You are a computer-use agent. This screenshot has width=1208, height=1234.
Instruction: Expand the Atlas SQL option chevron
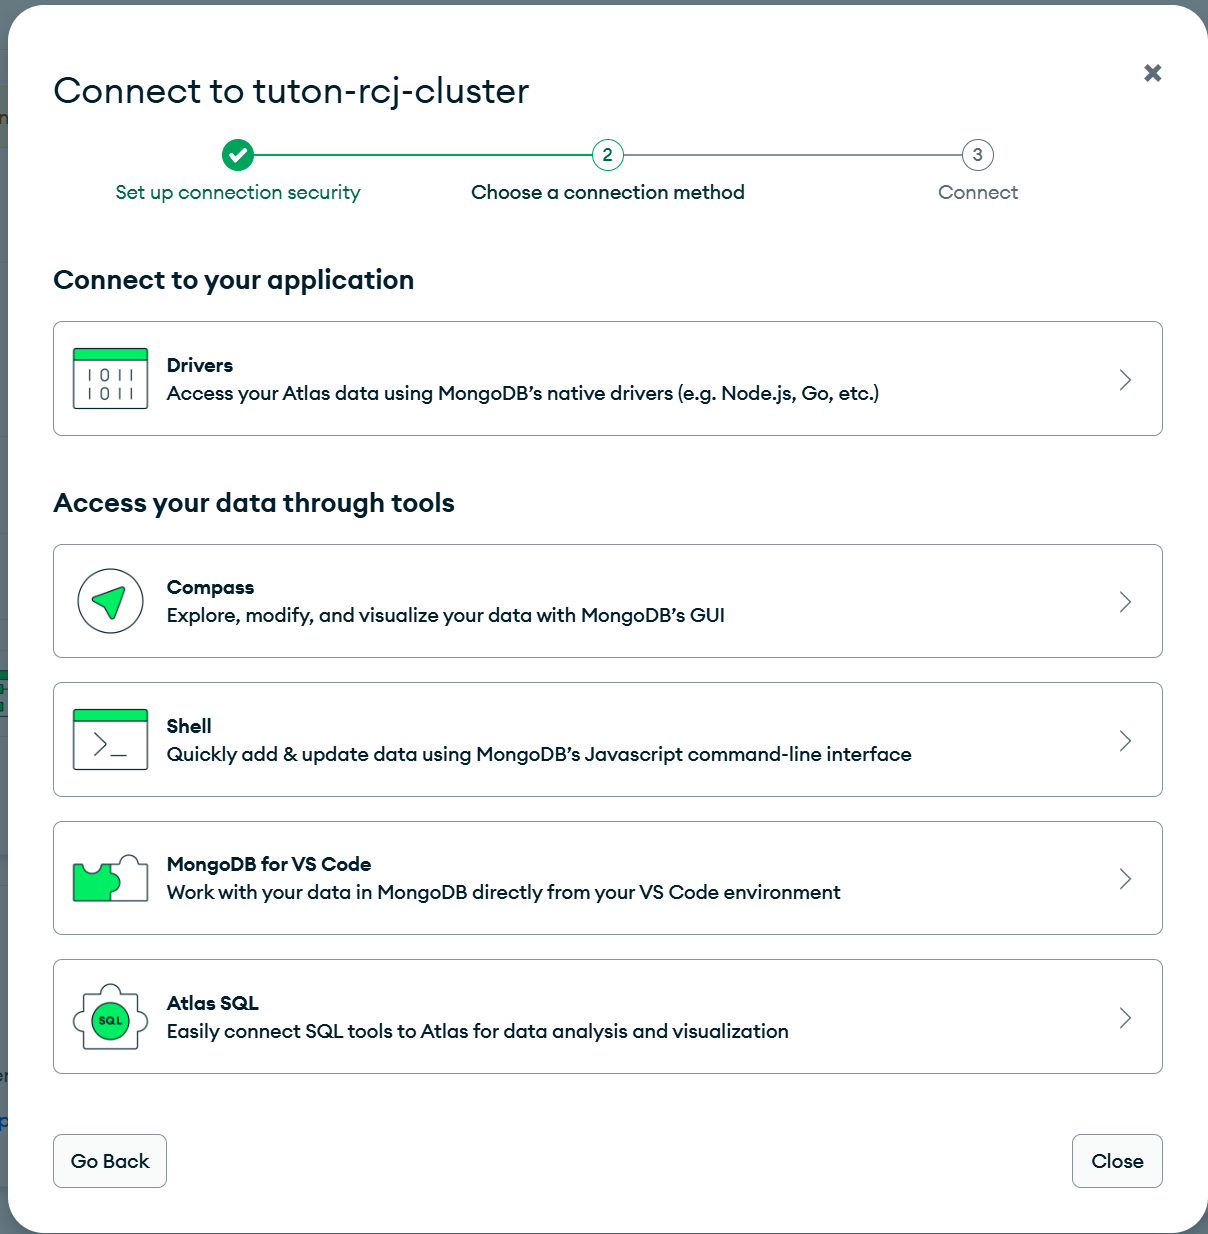[1125, 1017]
